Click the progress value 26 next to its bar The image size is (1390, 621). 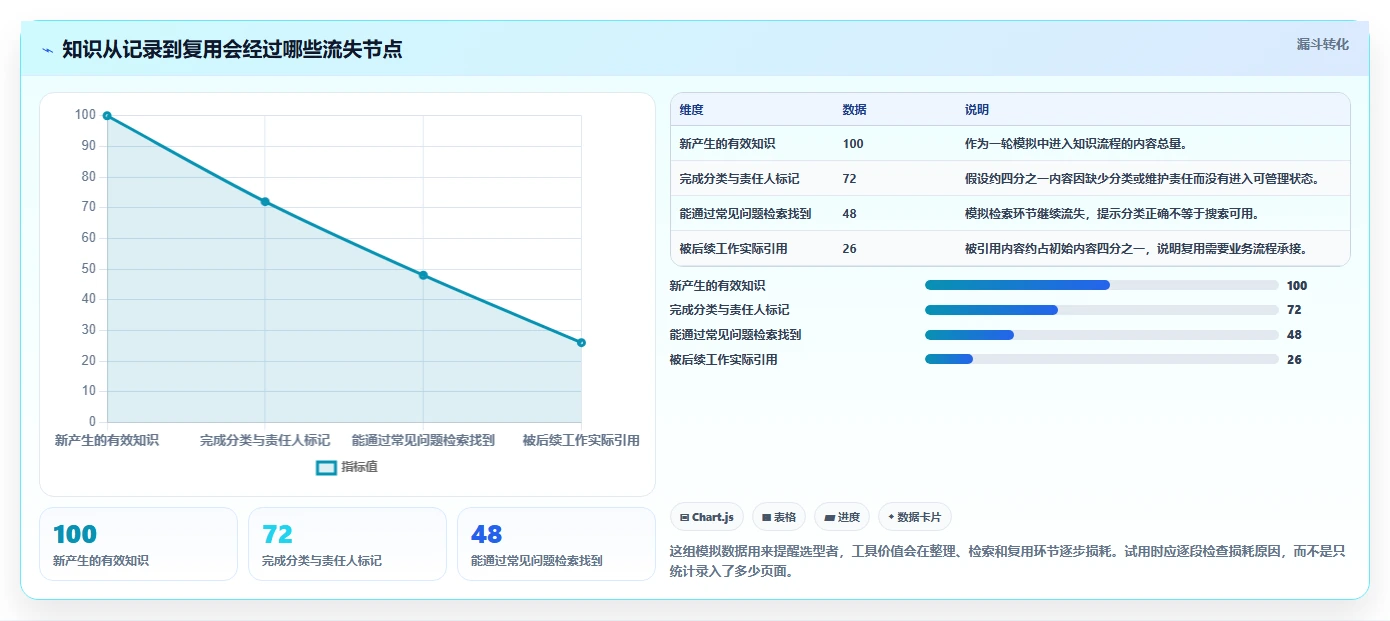click(1294, 360)
